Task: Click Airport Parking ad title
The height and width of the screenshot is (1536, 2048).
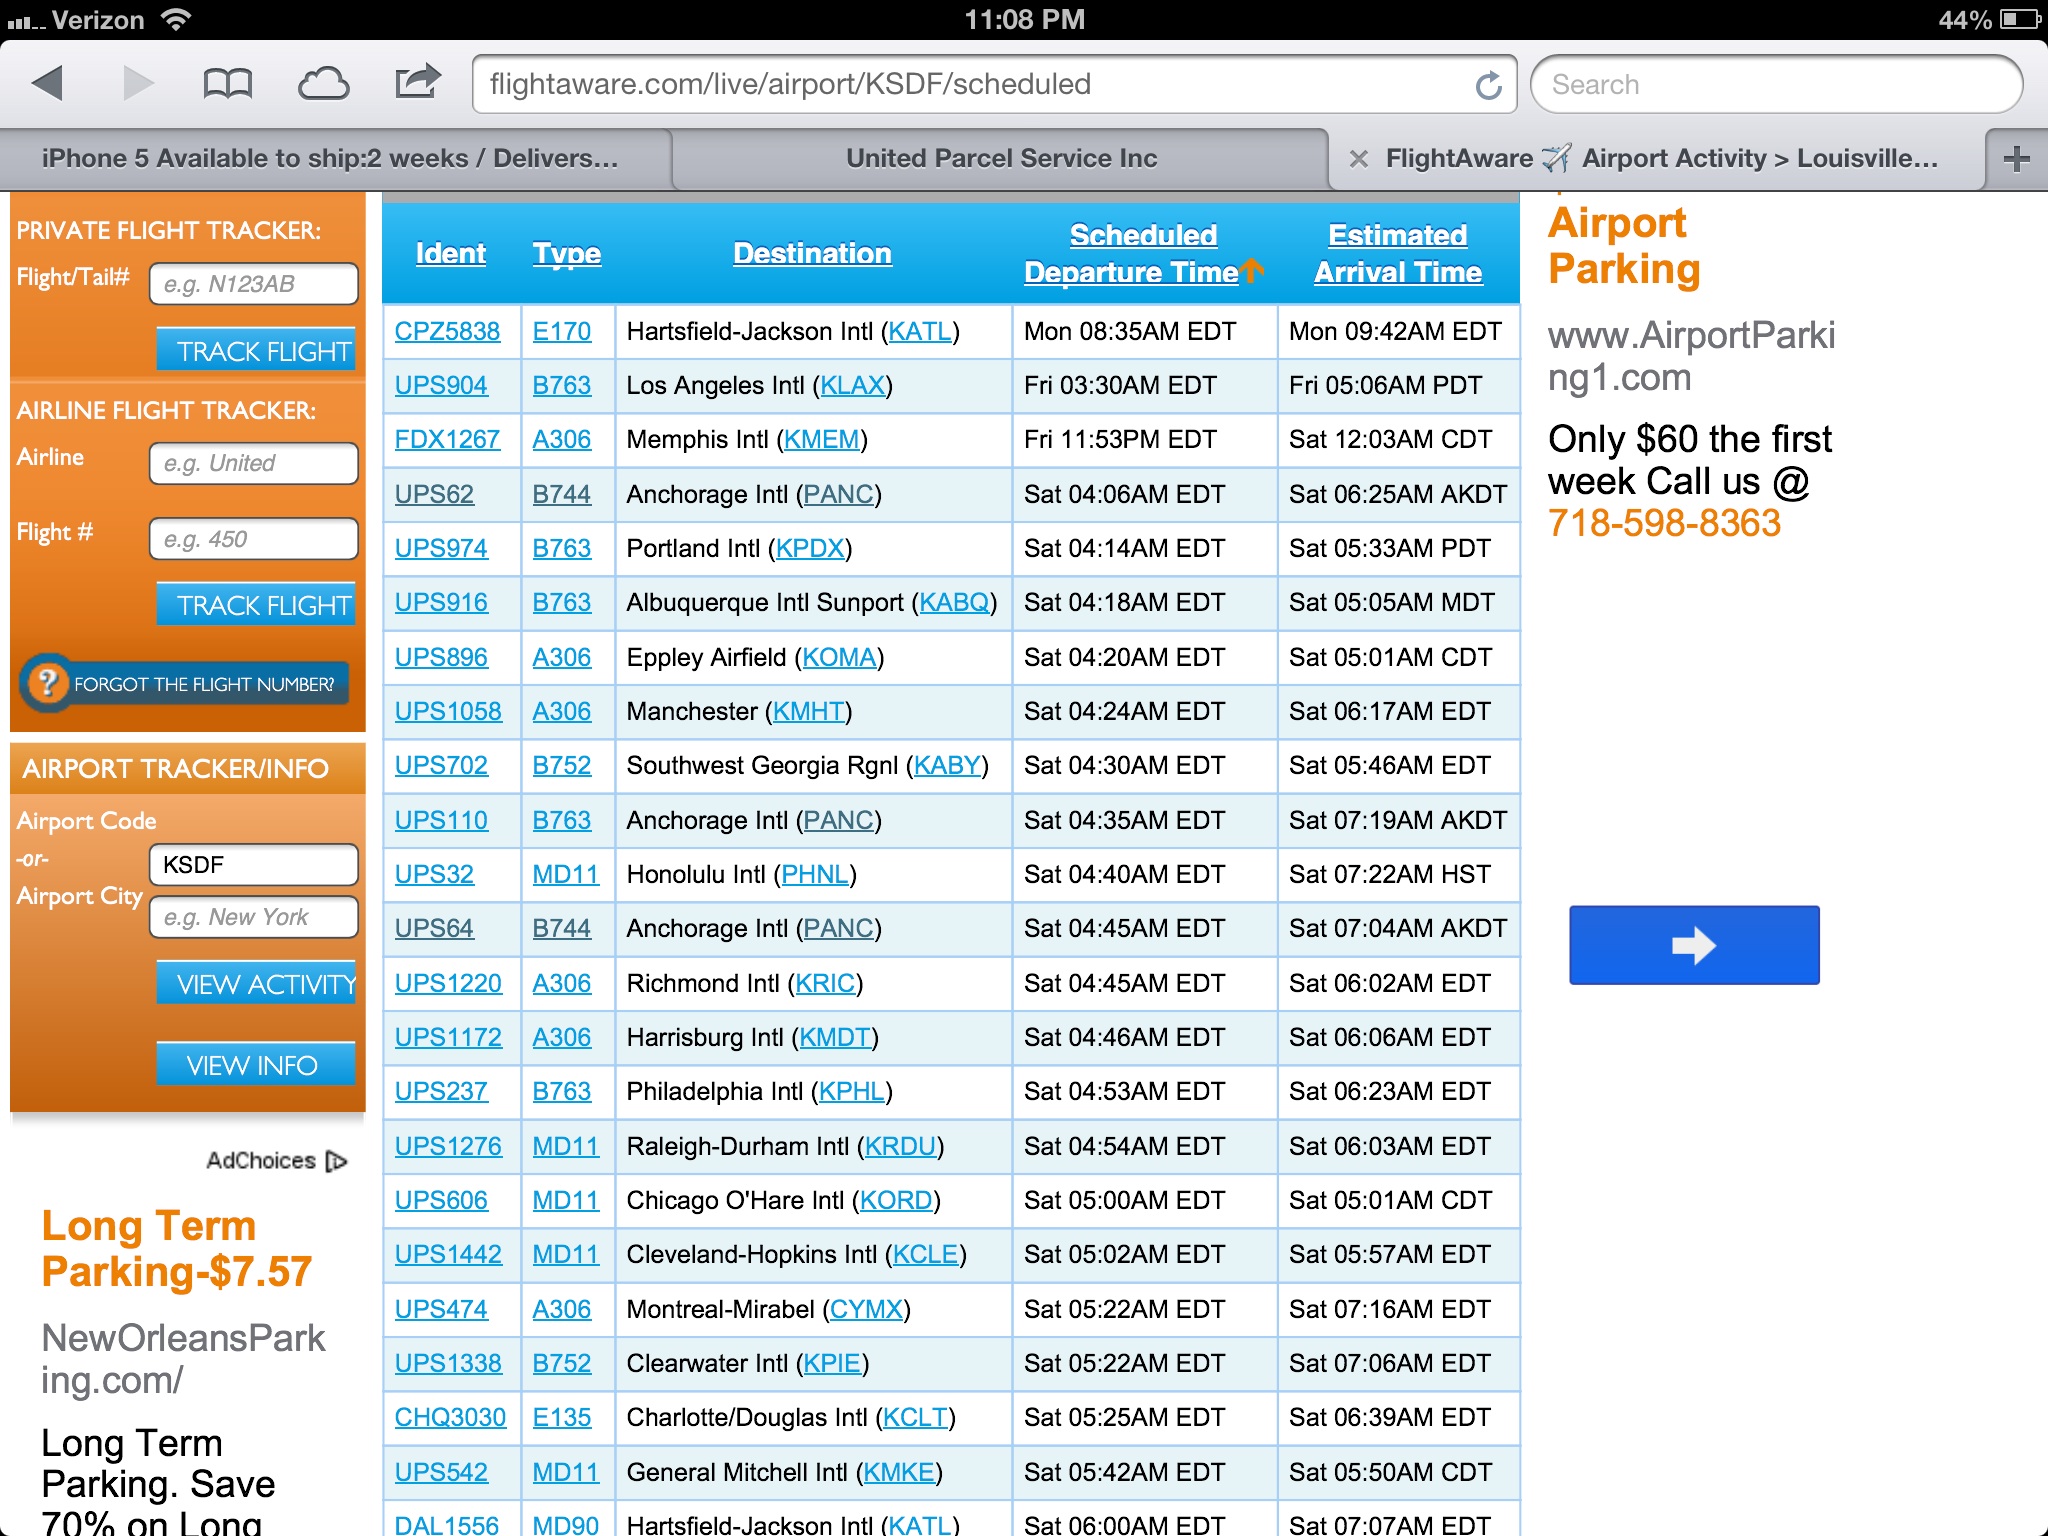Action: [1623, 246]
